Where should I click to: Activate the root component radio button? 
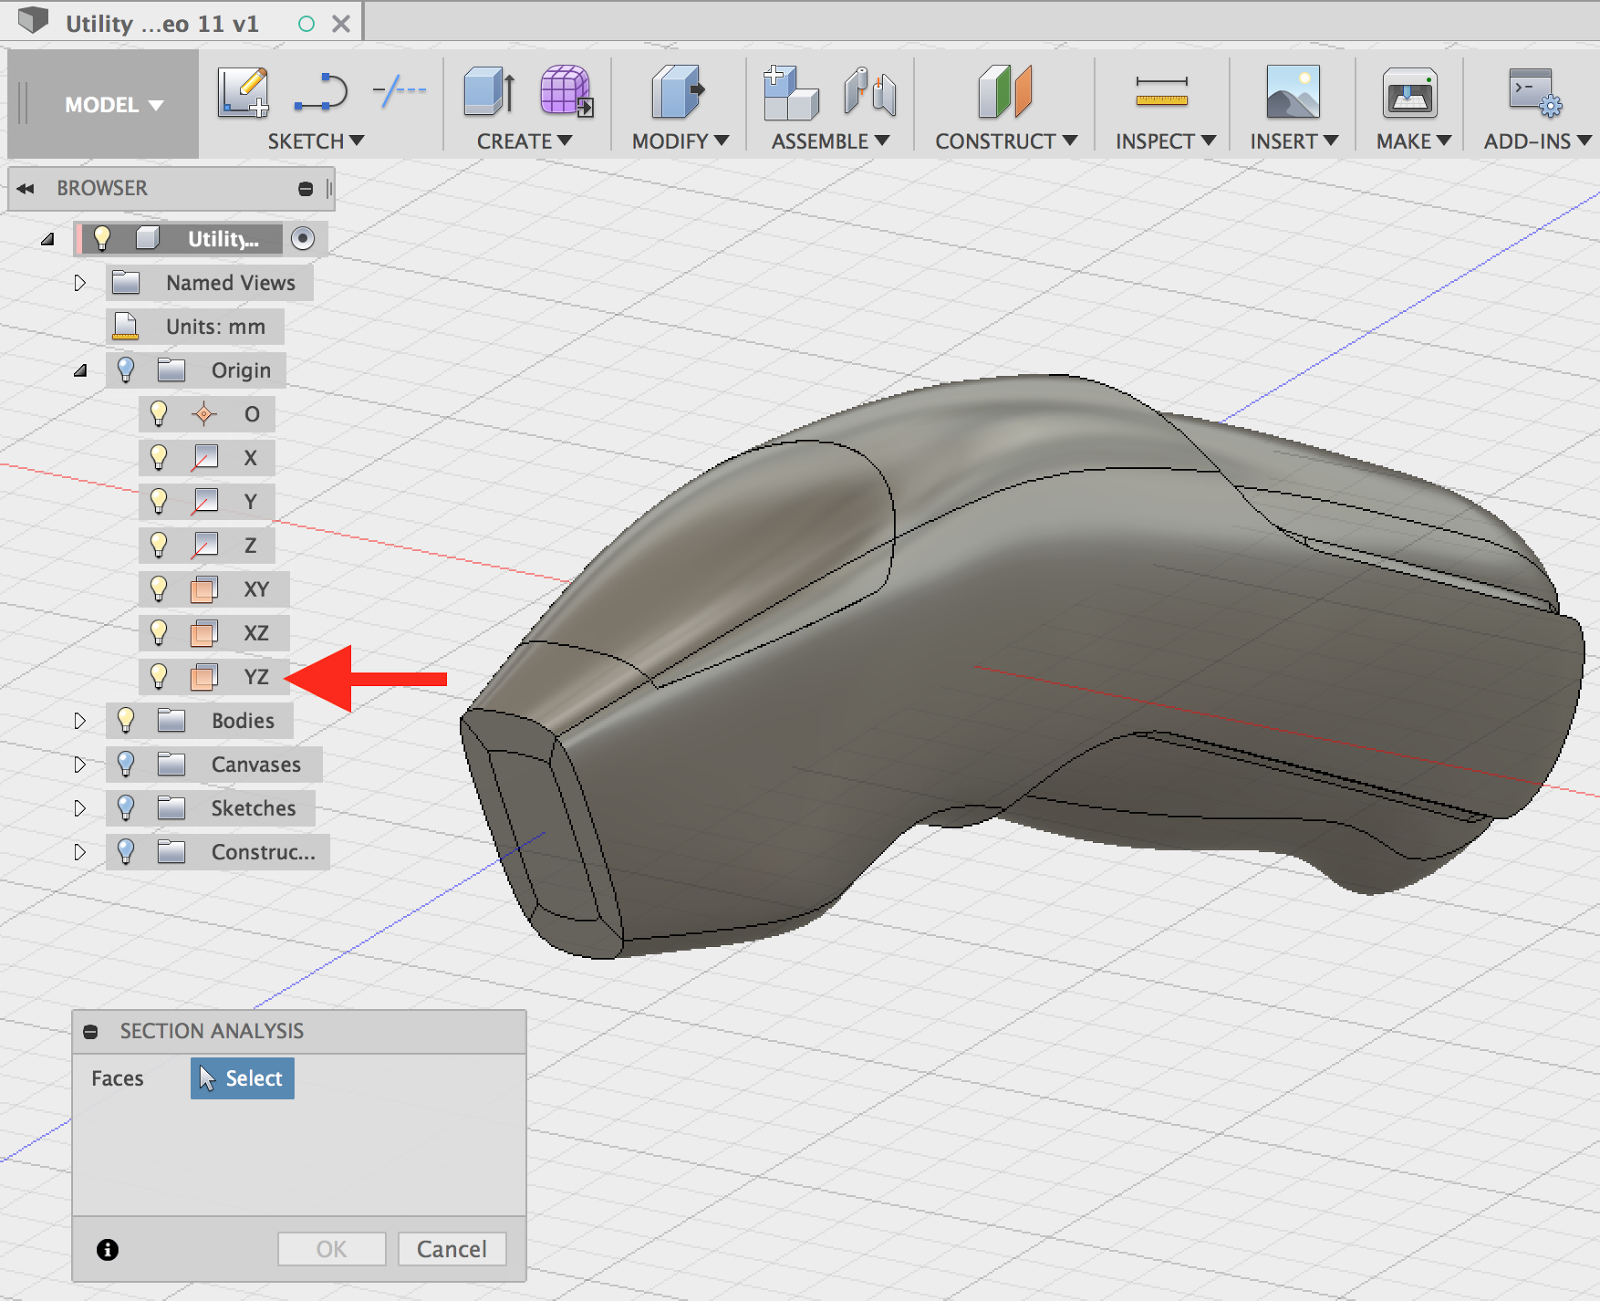pos(303,238)
